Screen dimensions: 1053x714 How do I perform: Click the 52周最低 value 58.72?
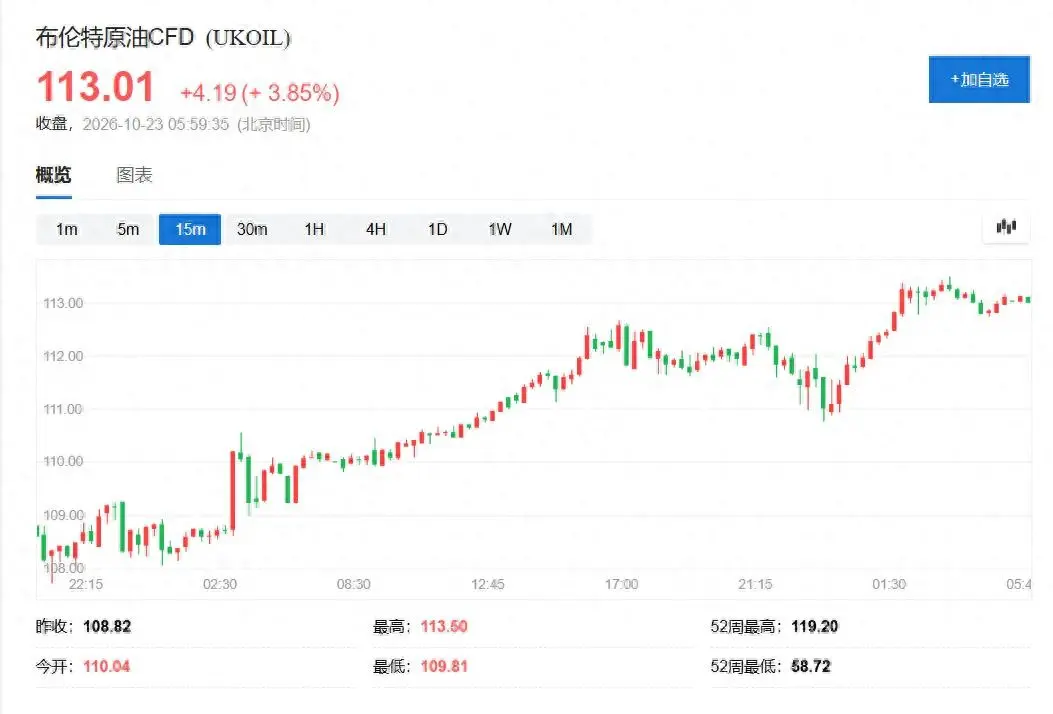point(811,666)
